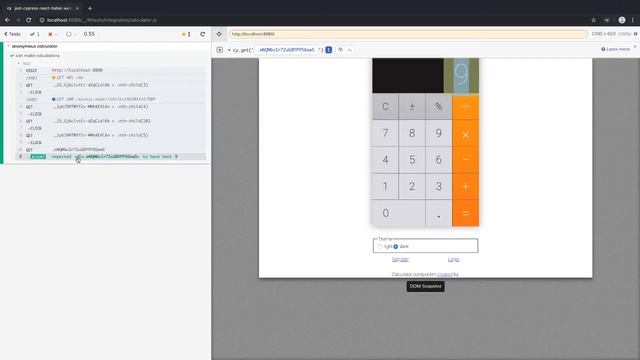Close the Selector Playground with X
This screenshot has height=360, width=640.
point(635,47)
